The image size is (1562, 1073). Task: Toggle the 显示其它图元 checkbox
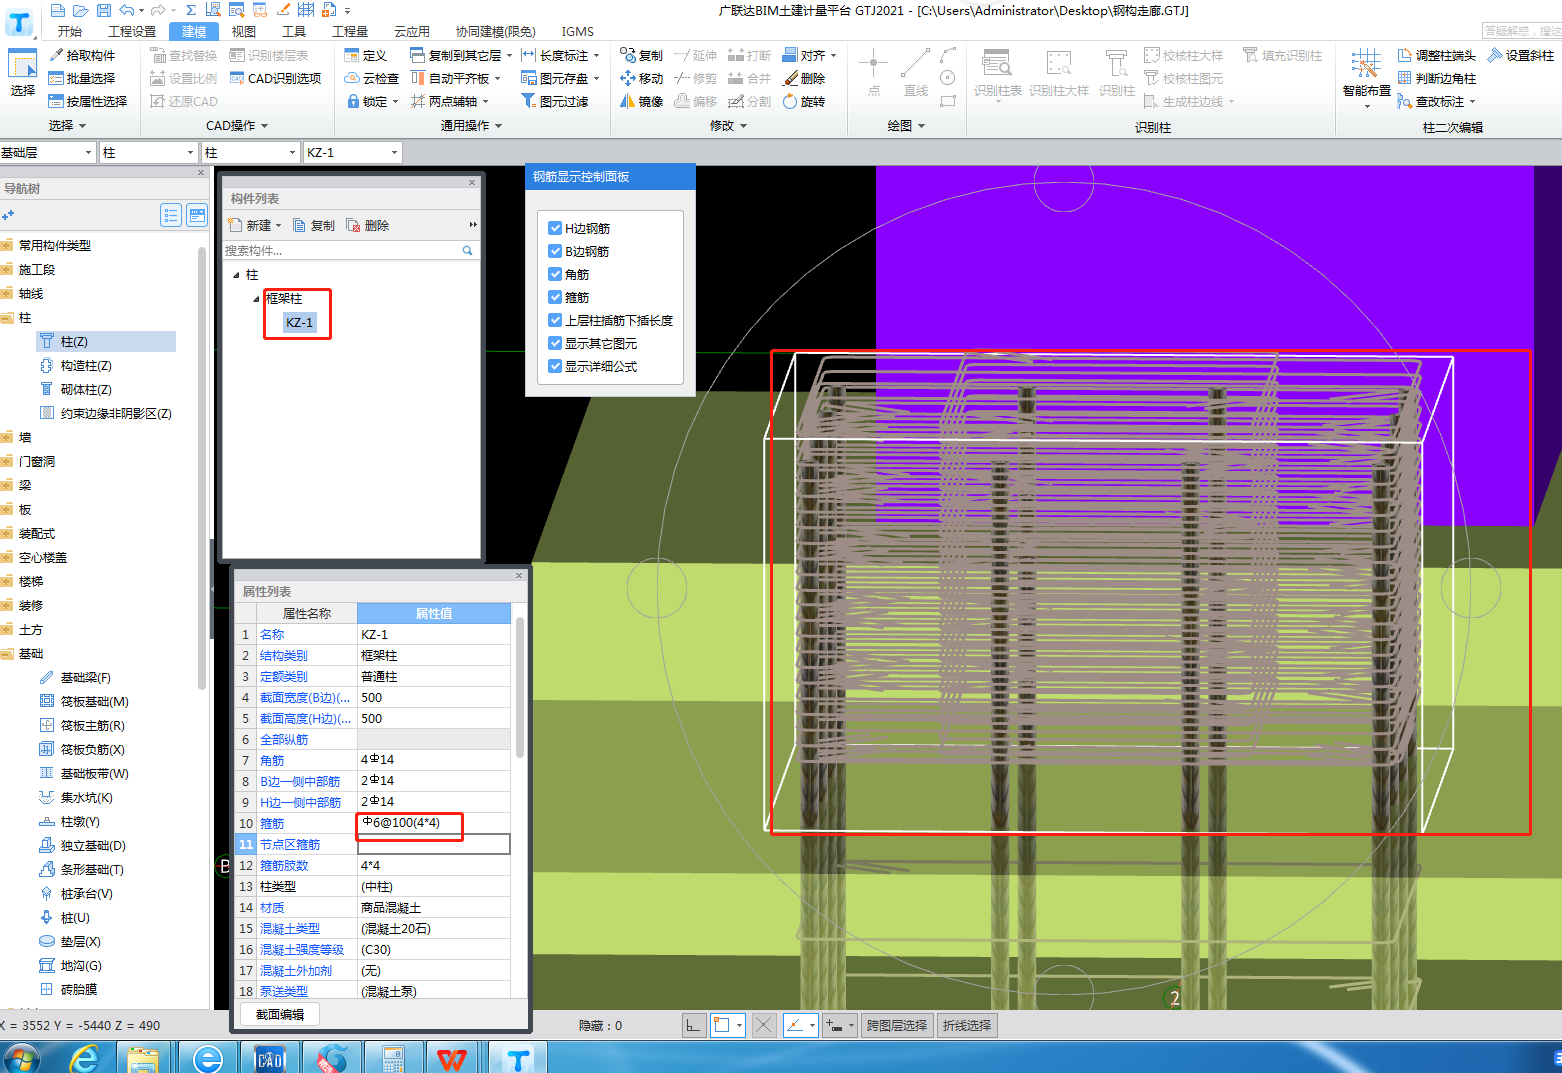click(555, 343)
